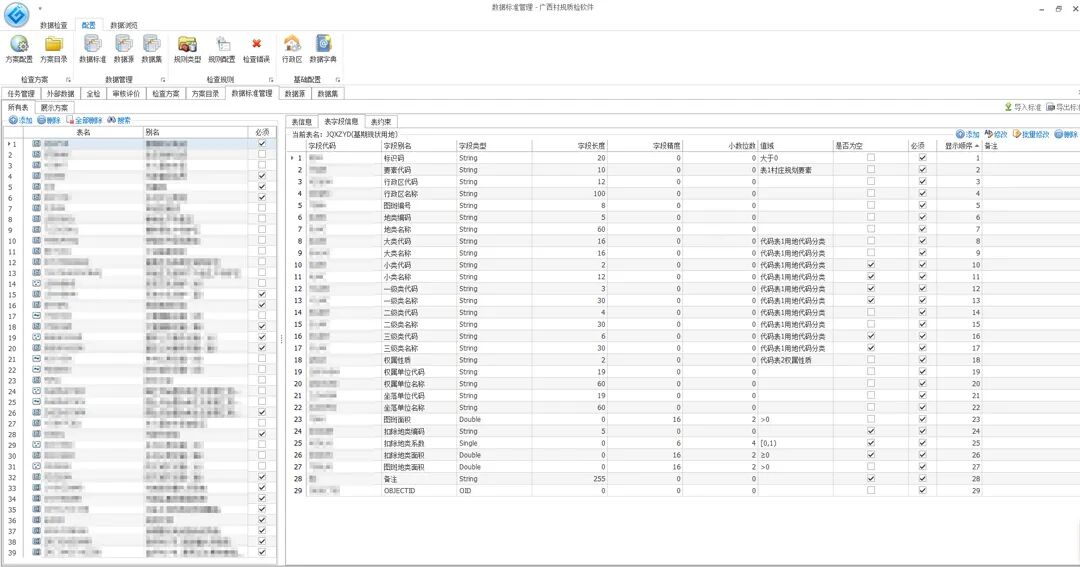This screenshot has height=567, width=1080.
Task: Click 删除 in the field info toolbar
Action: pyautogui.click(x=1066, y=134)
